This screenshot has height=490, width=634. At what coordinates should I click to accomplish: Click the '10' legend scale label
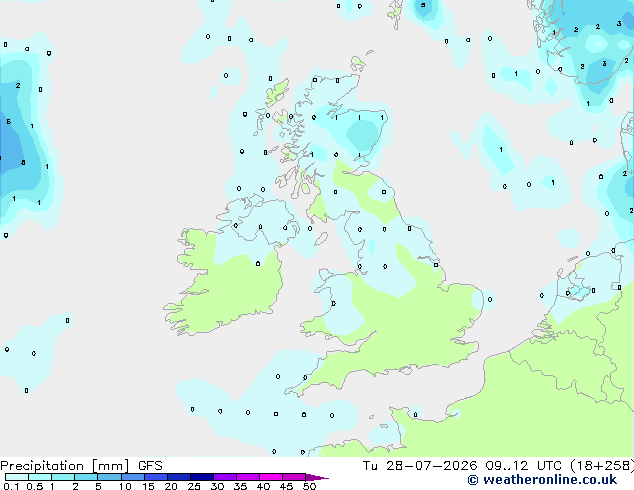pos(125,486)
